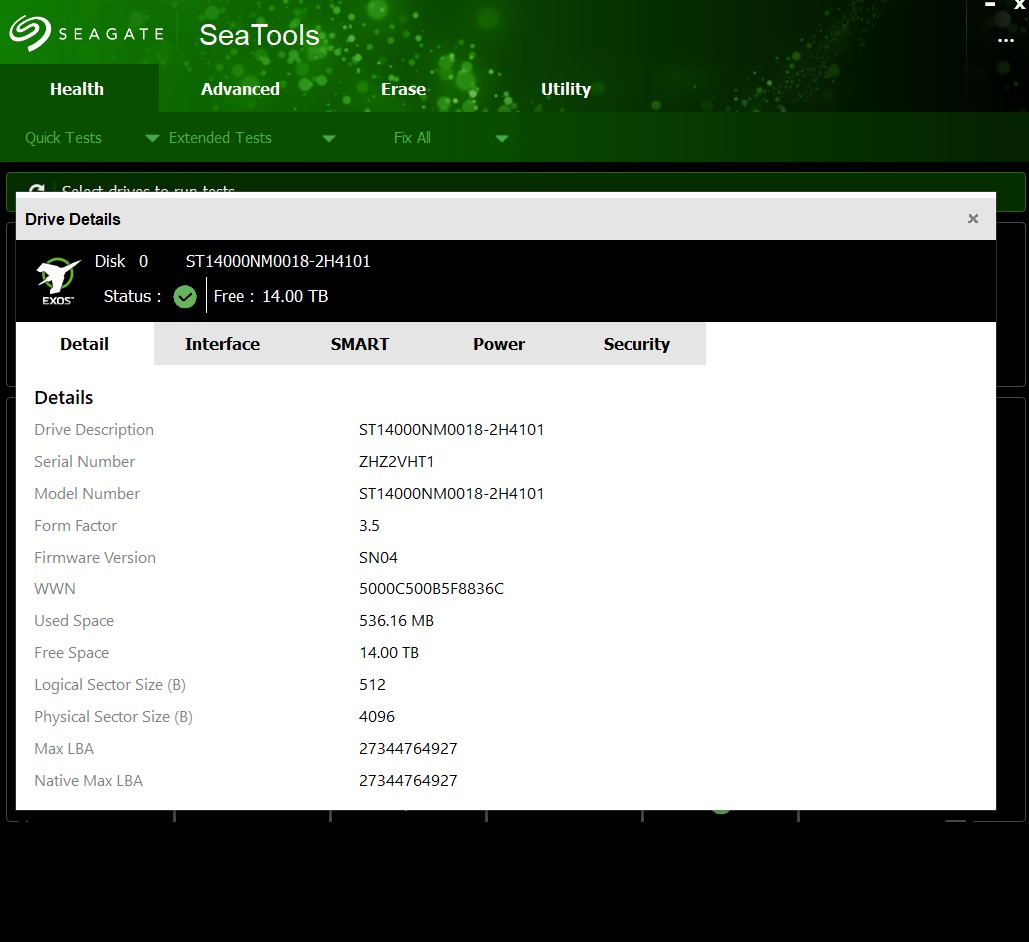
Task: Open the Erase tab
Action: [x=403, y=89]
